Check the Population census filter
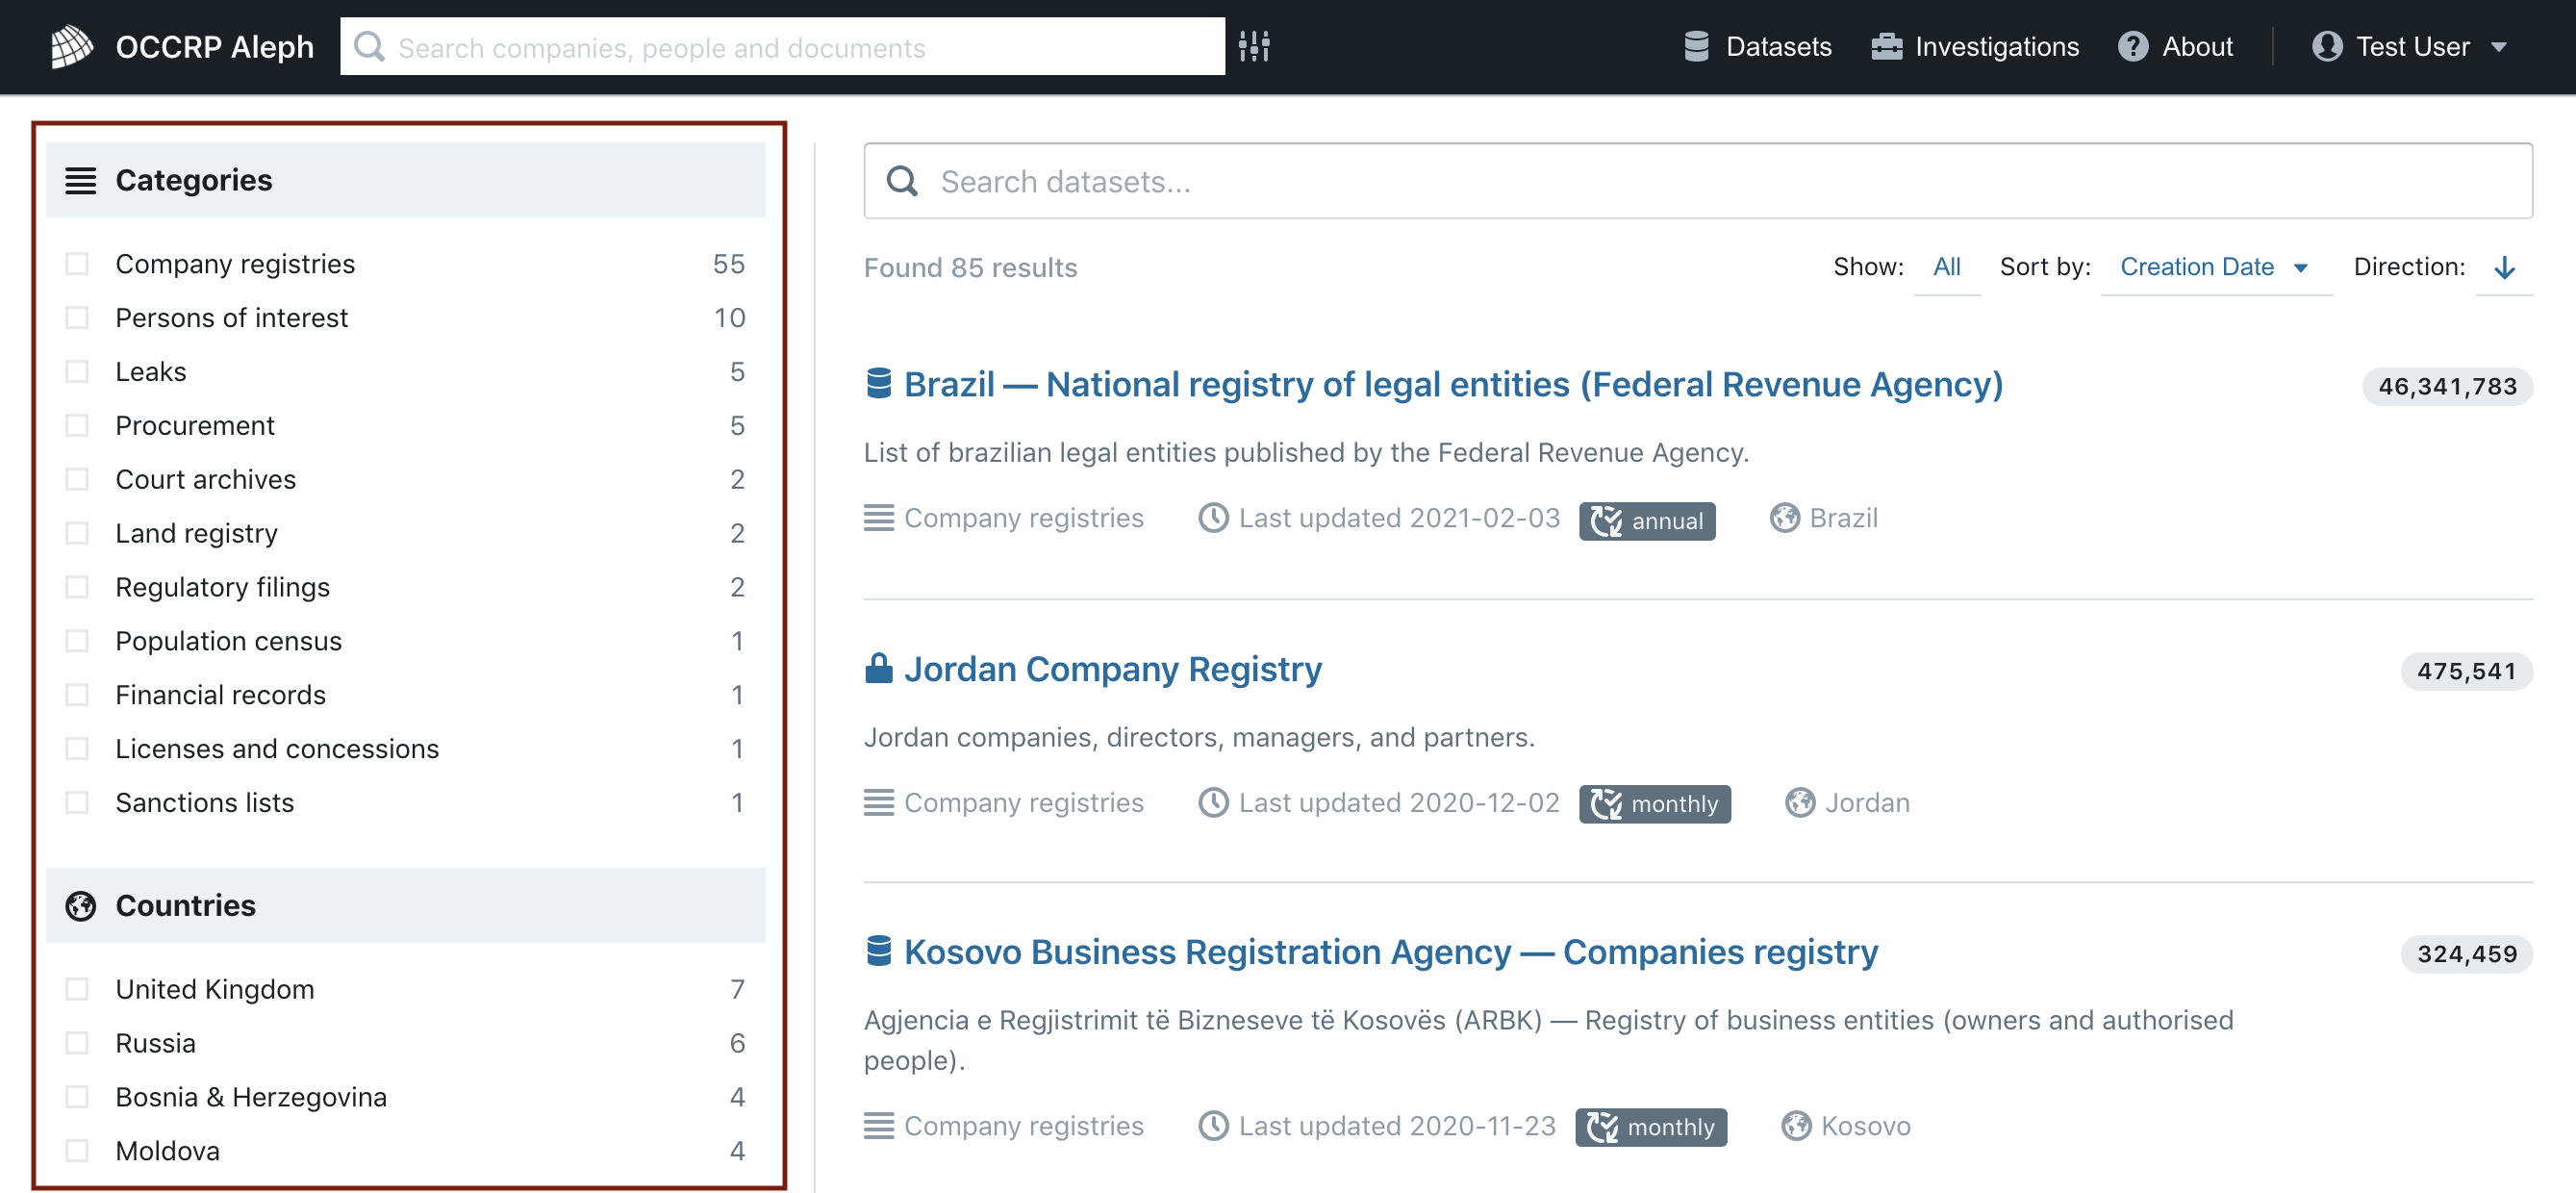 tap(77, 641)
